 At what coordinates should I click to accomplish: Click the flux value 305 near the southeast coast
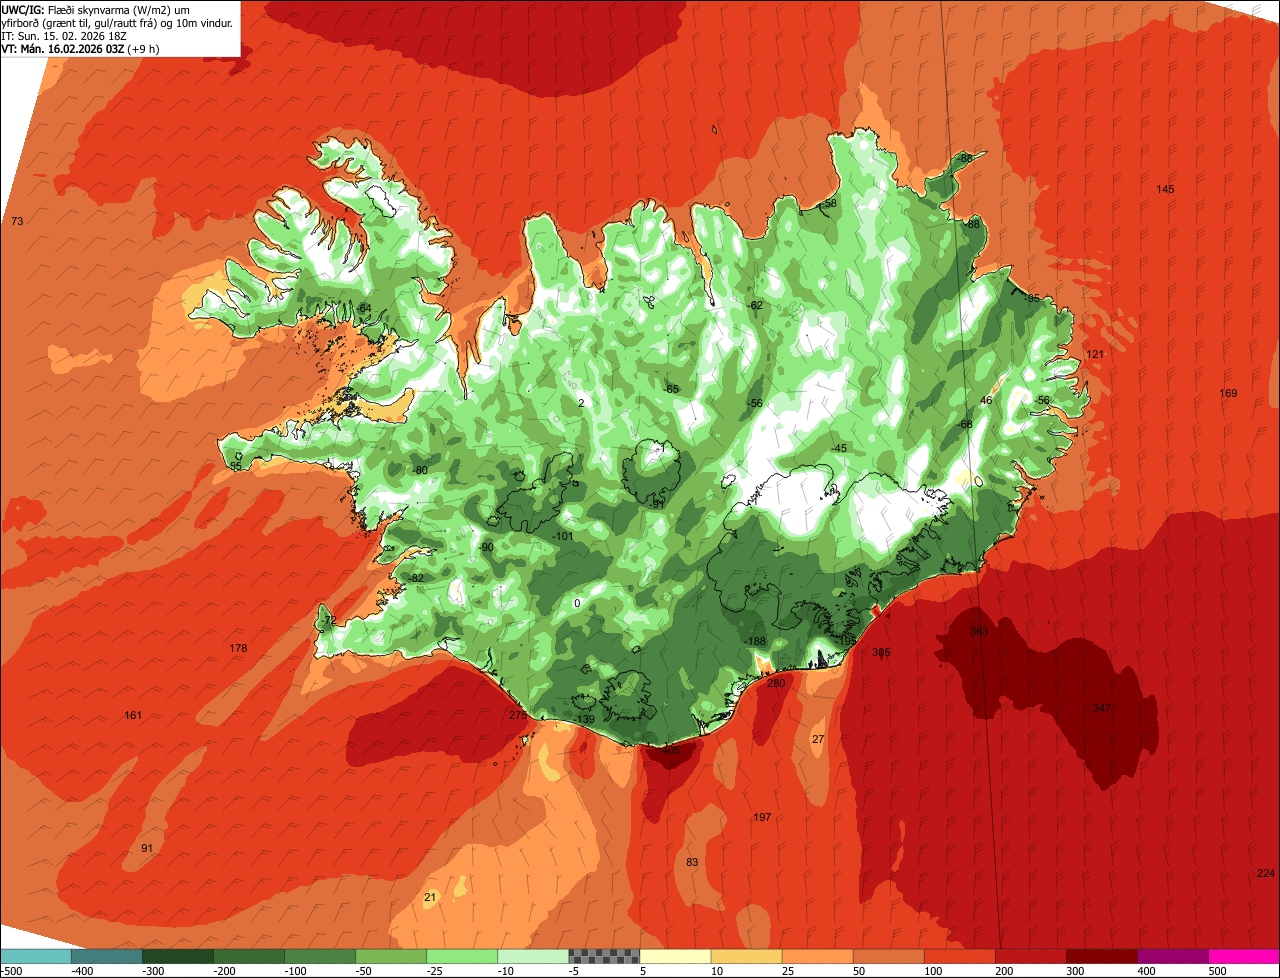881,653
